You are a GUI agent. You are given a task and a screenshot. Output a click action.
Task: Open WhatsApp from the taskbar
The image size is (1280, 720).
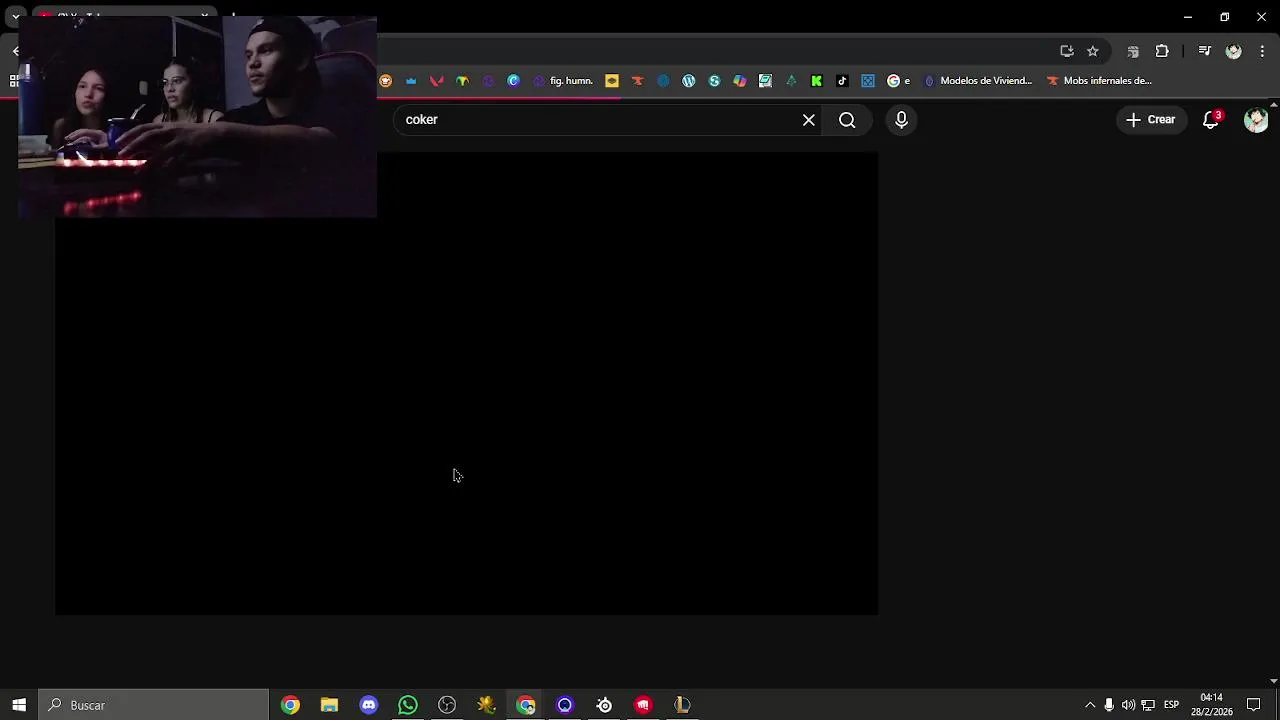(408, 705)
